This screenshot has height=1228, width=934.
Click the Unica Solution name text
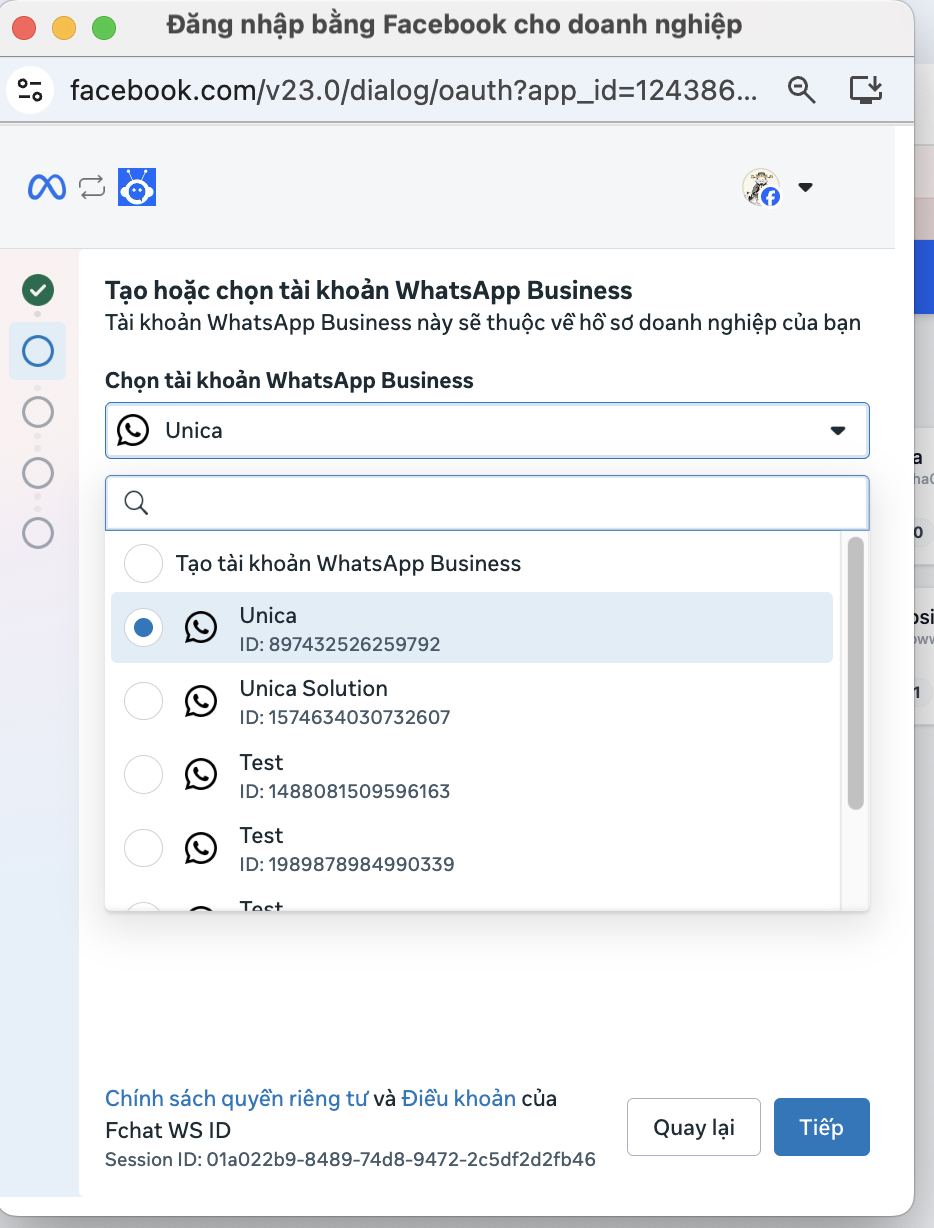pos(314,689)
